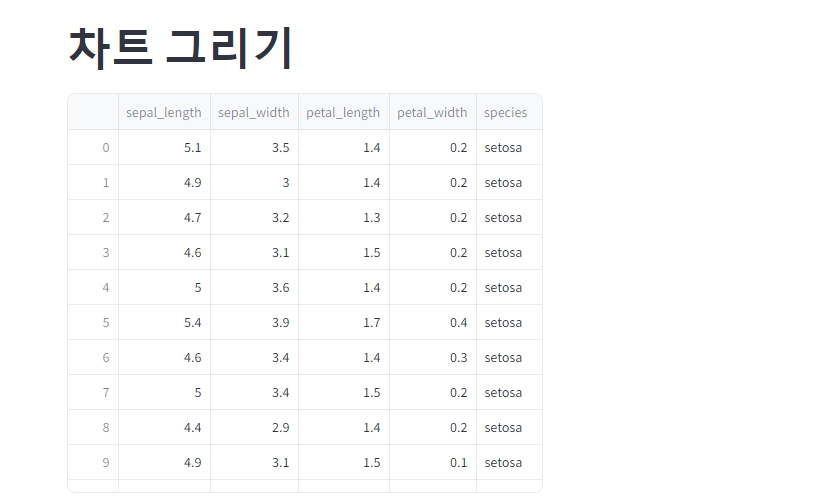
Task: Click species setosa in row 5
Action: [509, 322]
